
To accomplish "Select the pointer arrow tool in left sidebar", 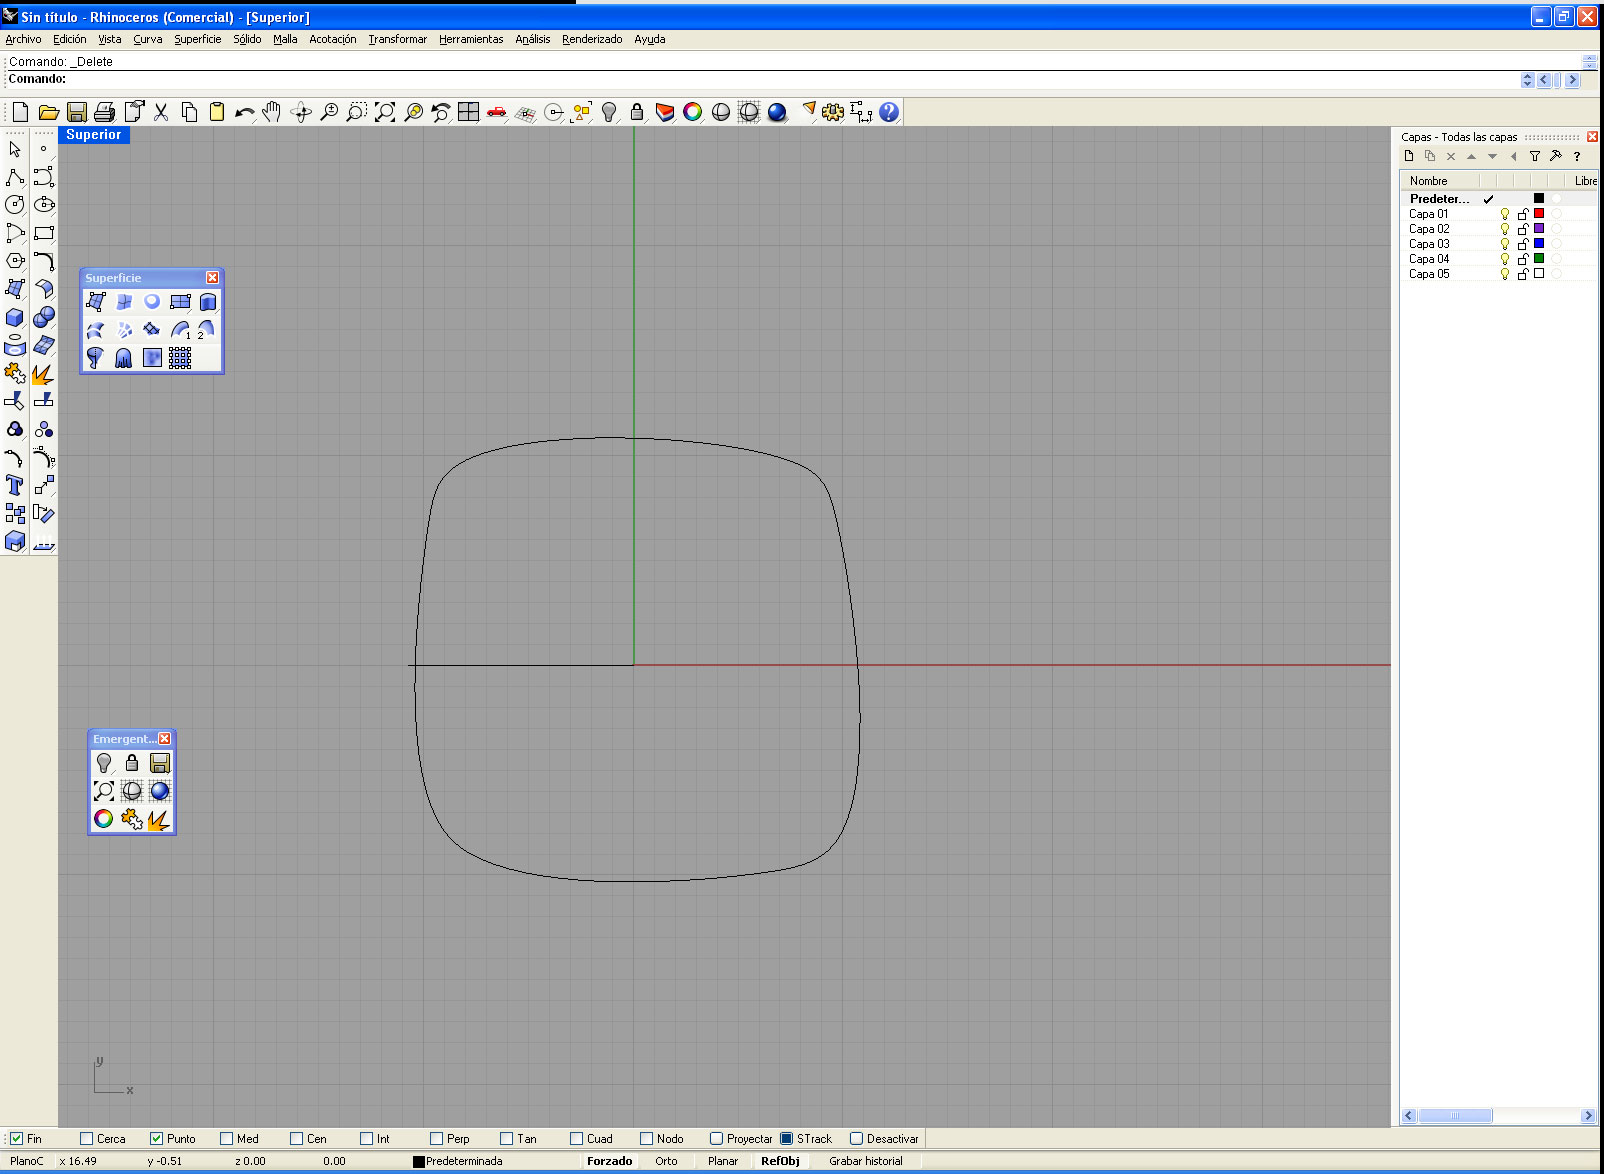I will [x=15, y=149].
